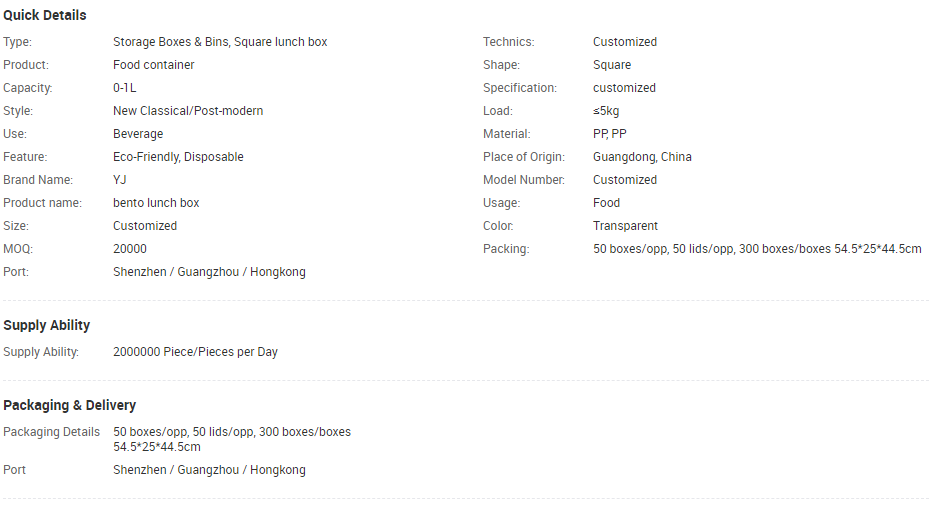
Task: Click the Packing value in Quick Details
Action: [757, 249]
